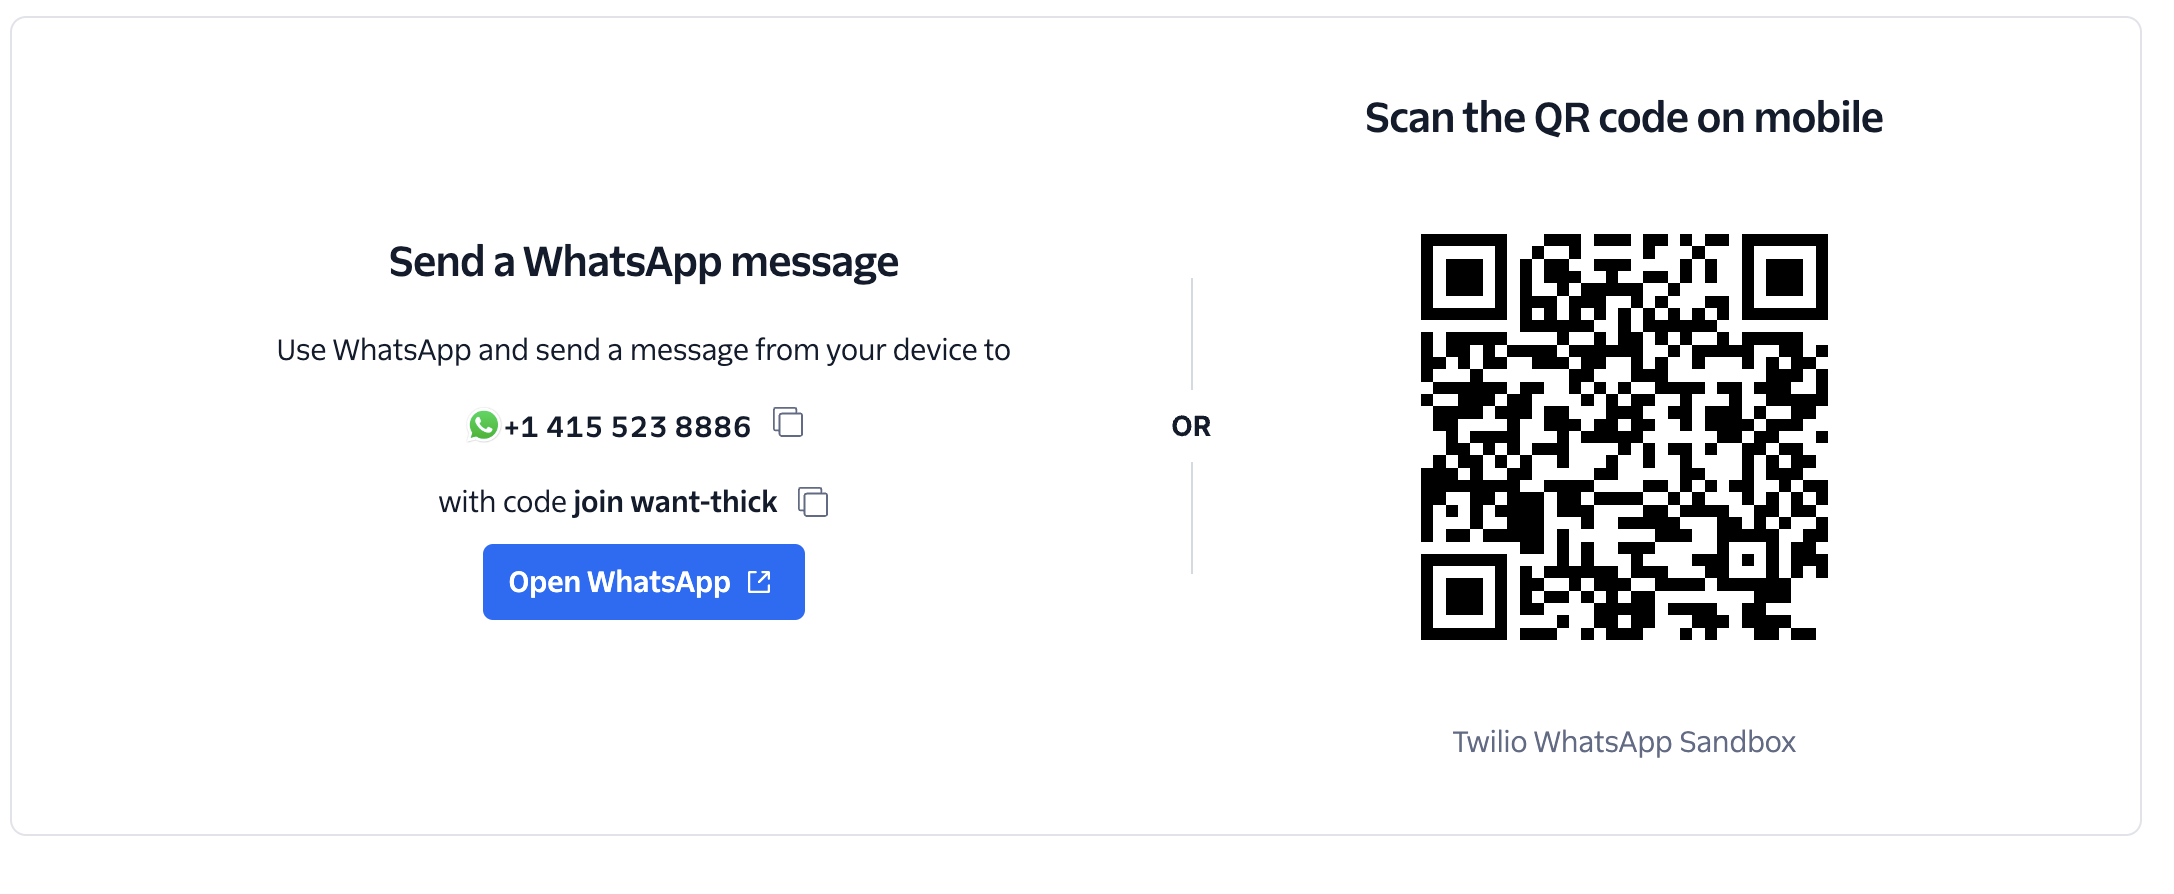The width and height of the screenshot is (2174, 894).
Task: Click external-link arrow icon on Open WhatsApp
Action: tap(760, 582)
